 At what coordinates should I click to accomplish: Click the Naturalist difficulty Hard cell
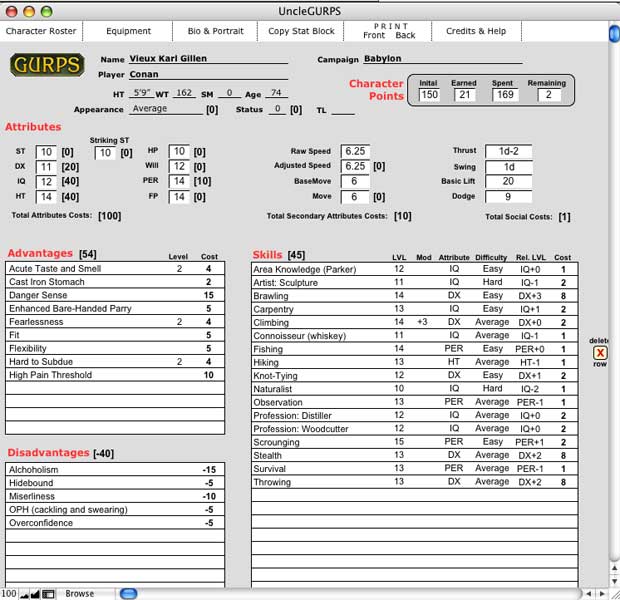tap(492, 388)
